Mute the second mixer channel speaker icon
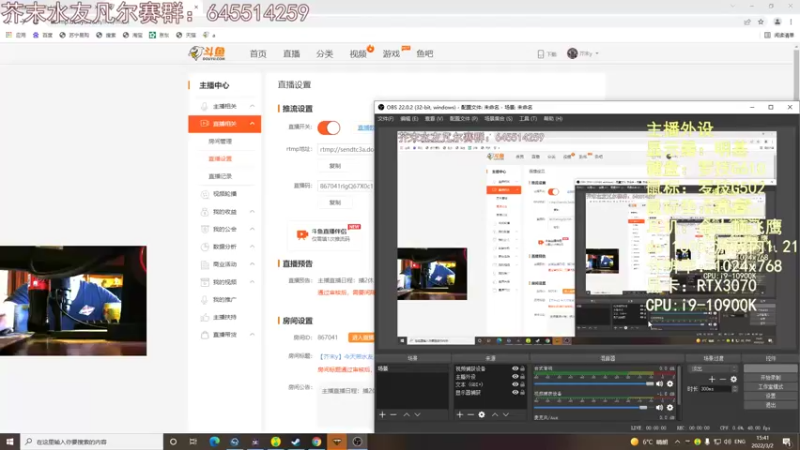The image size is (800, 450). [x=660, y=407]
